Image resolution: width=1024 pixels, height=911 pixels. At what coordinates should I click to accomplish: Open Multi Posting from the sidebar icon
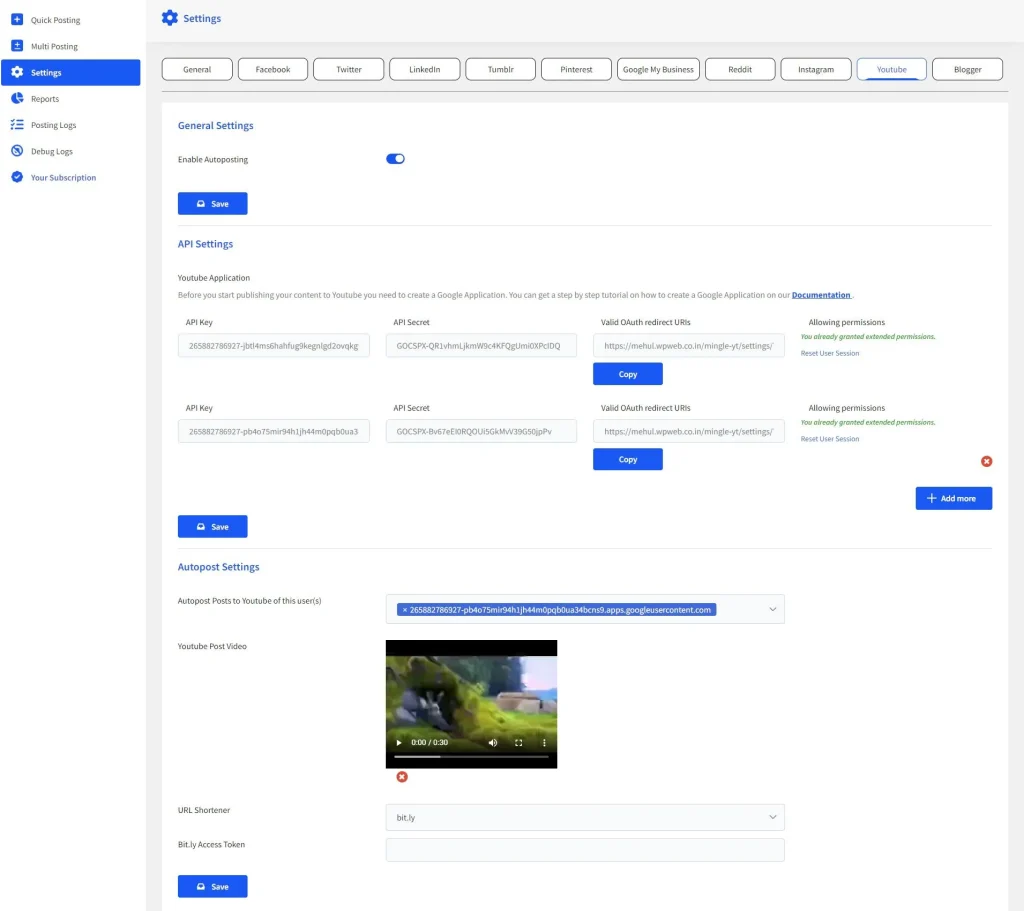(x=17, y=46)
